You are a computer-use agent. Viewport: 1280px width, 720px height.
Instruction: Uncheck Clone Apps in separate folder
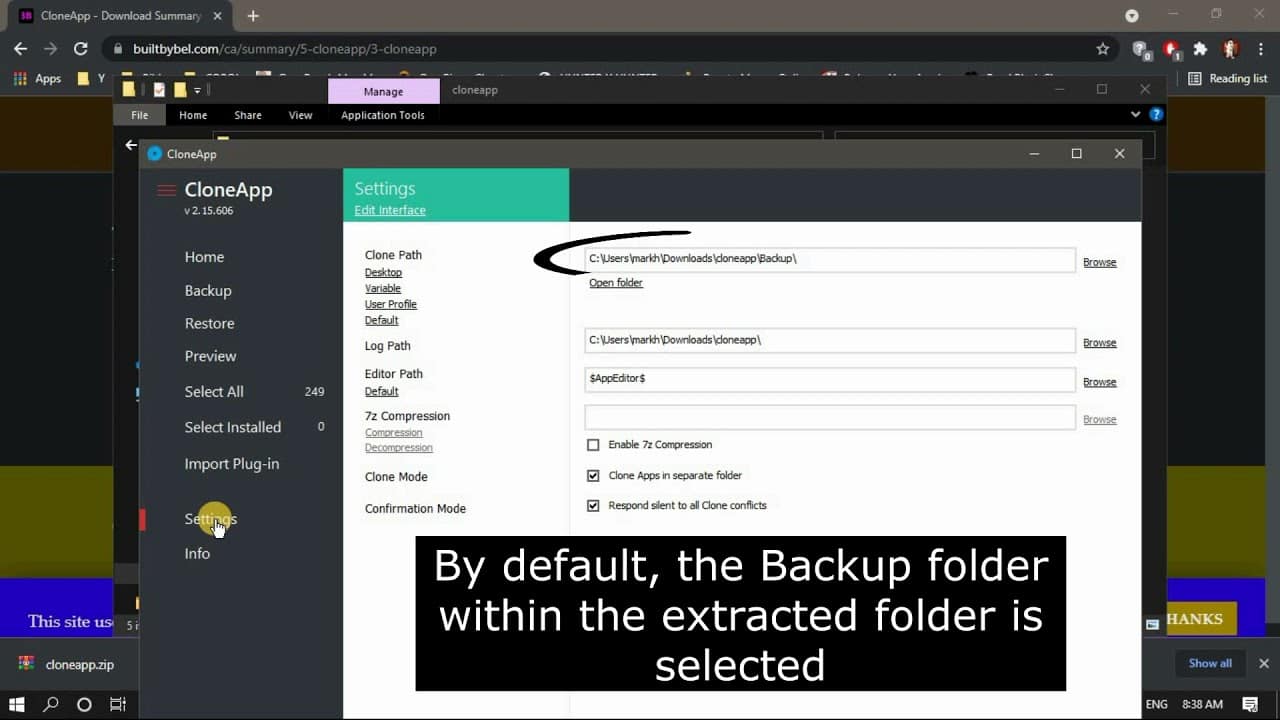click(593, 476)
